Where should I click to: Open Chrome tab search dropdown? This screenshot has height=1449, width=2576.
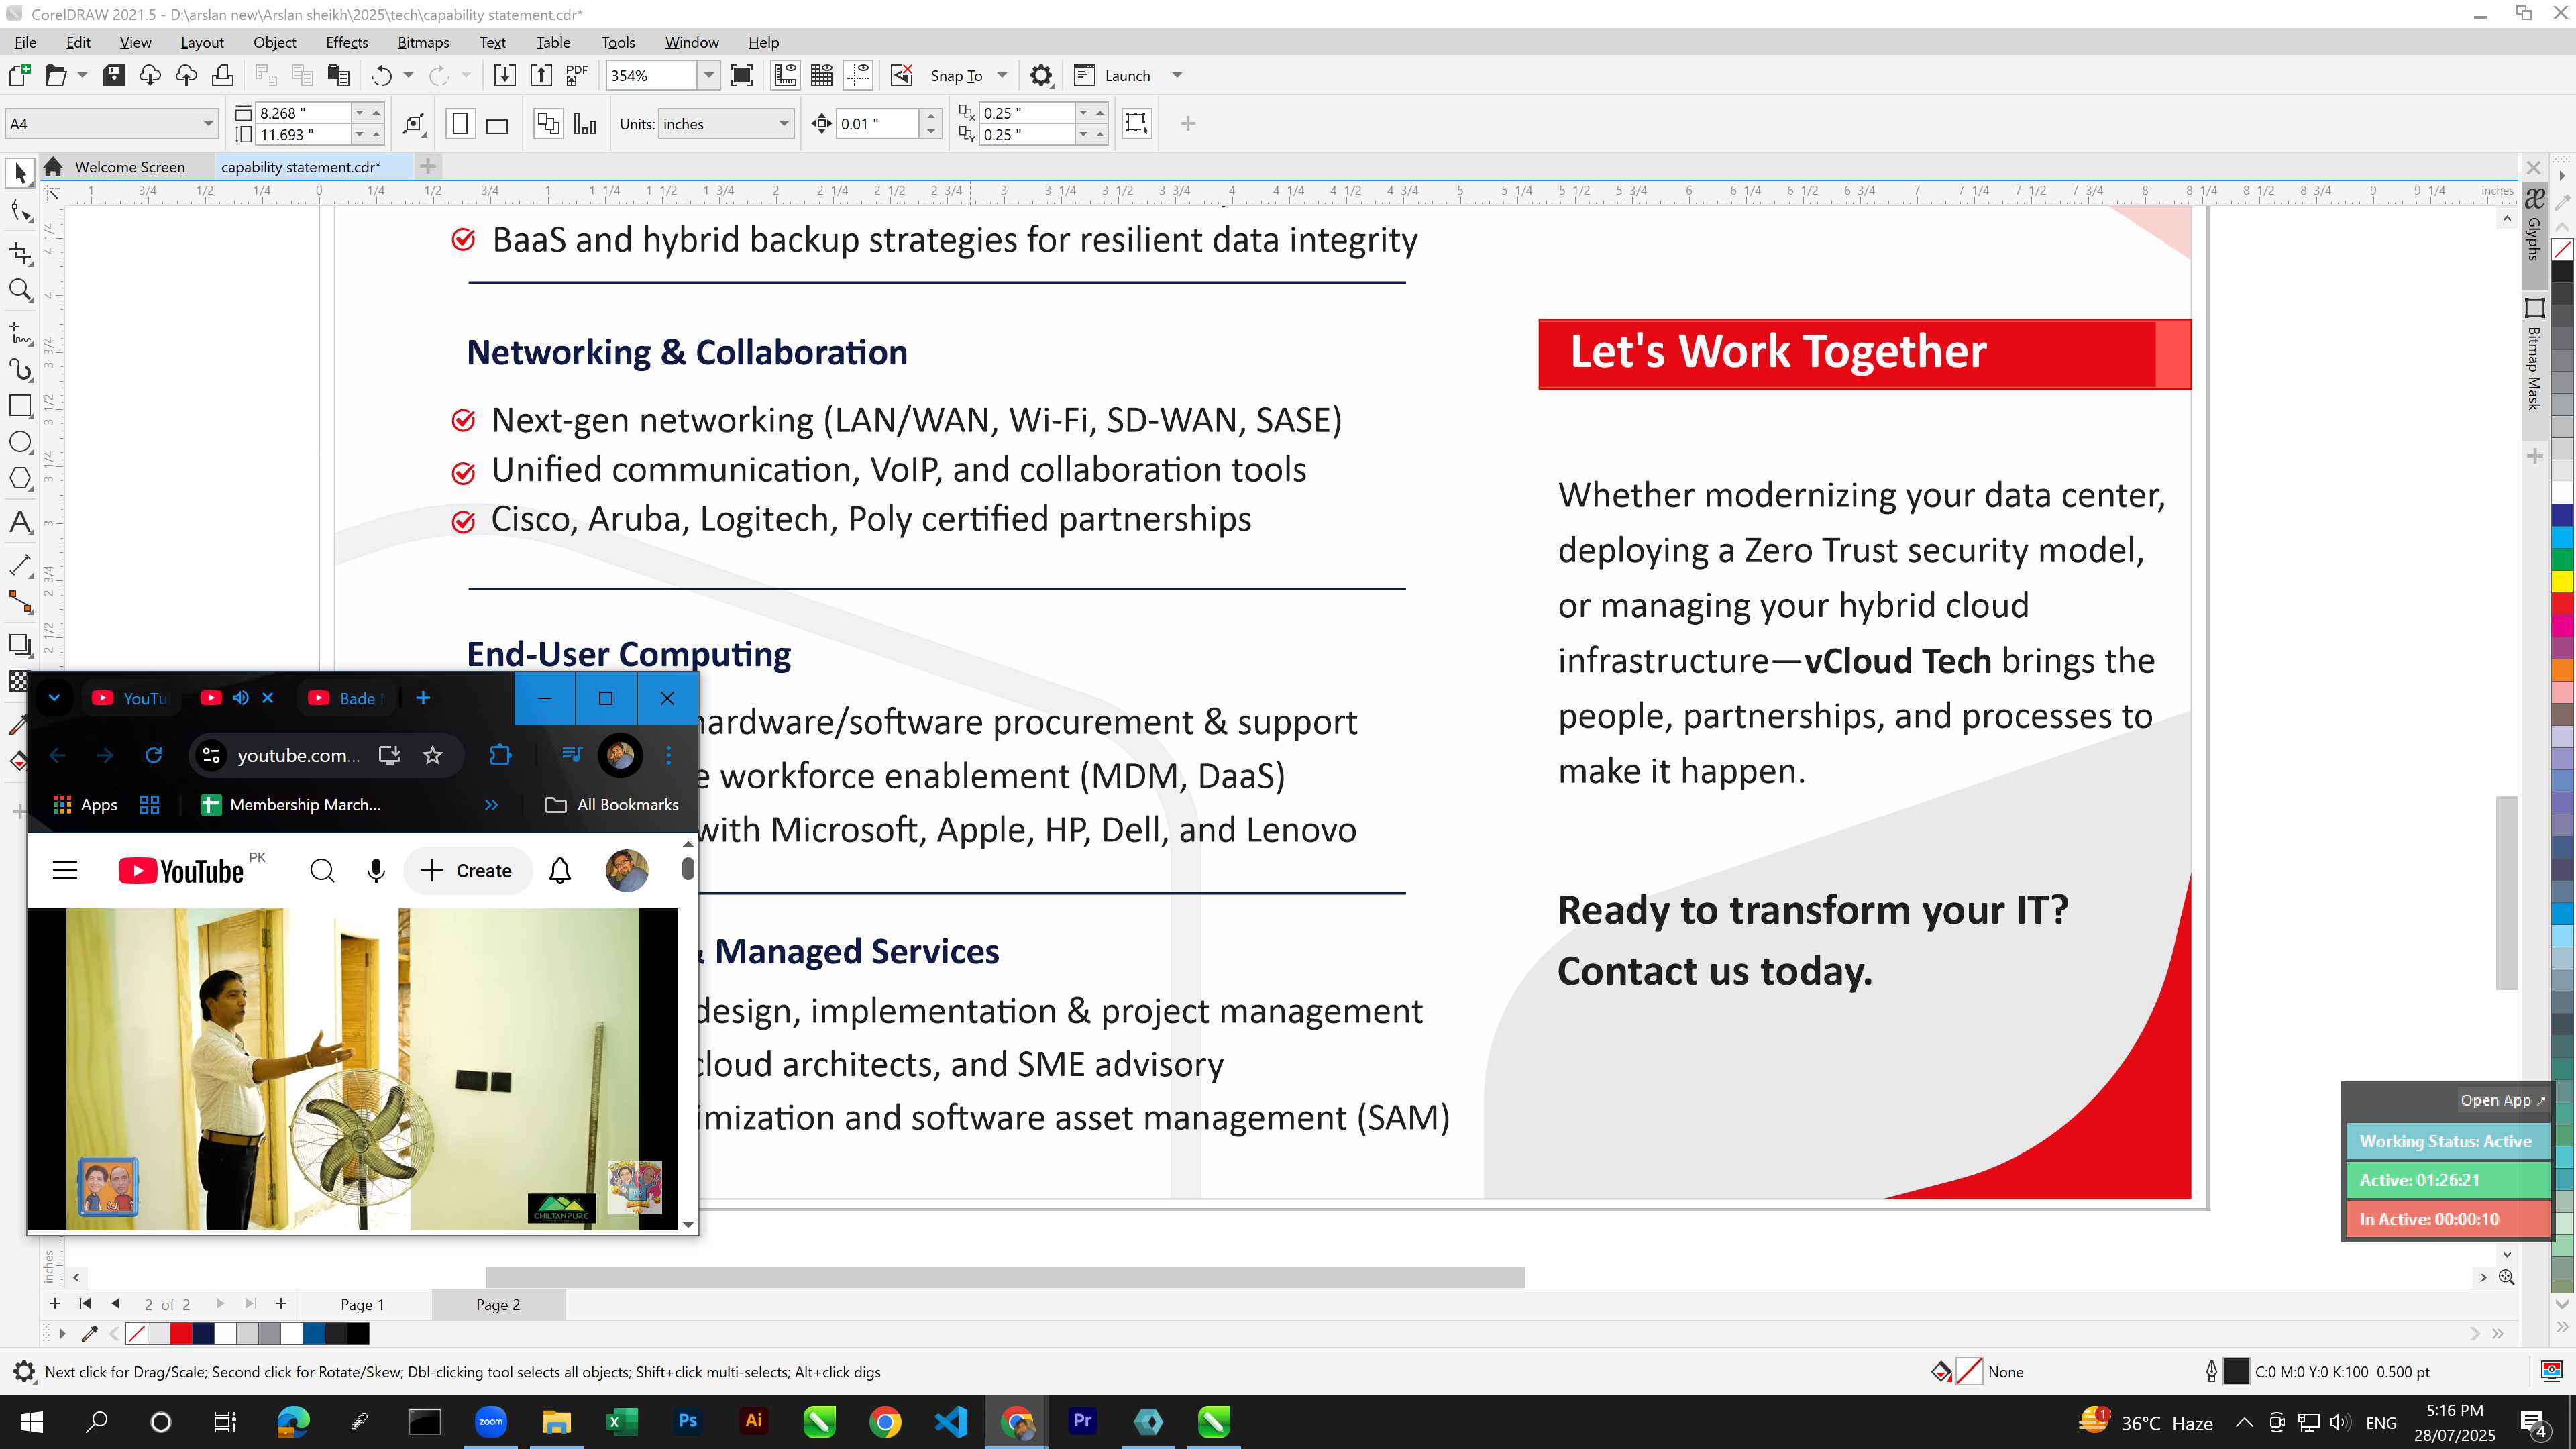[55, 698]
